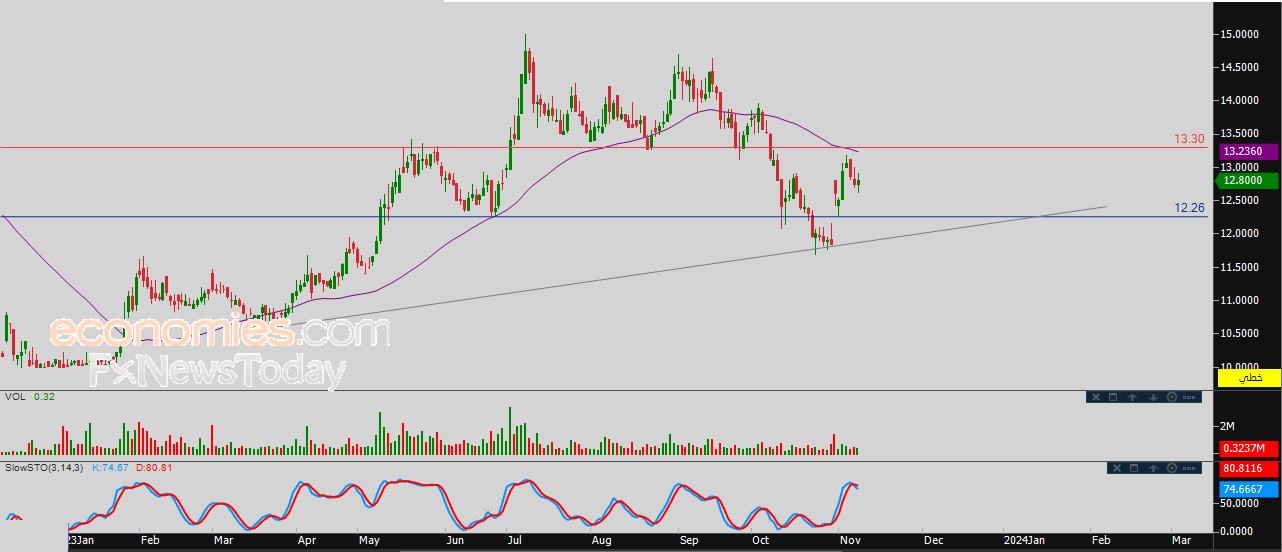Move the VOL panel down
The image size is (1282, 552).
point(1153,397)
